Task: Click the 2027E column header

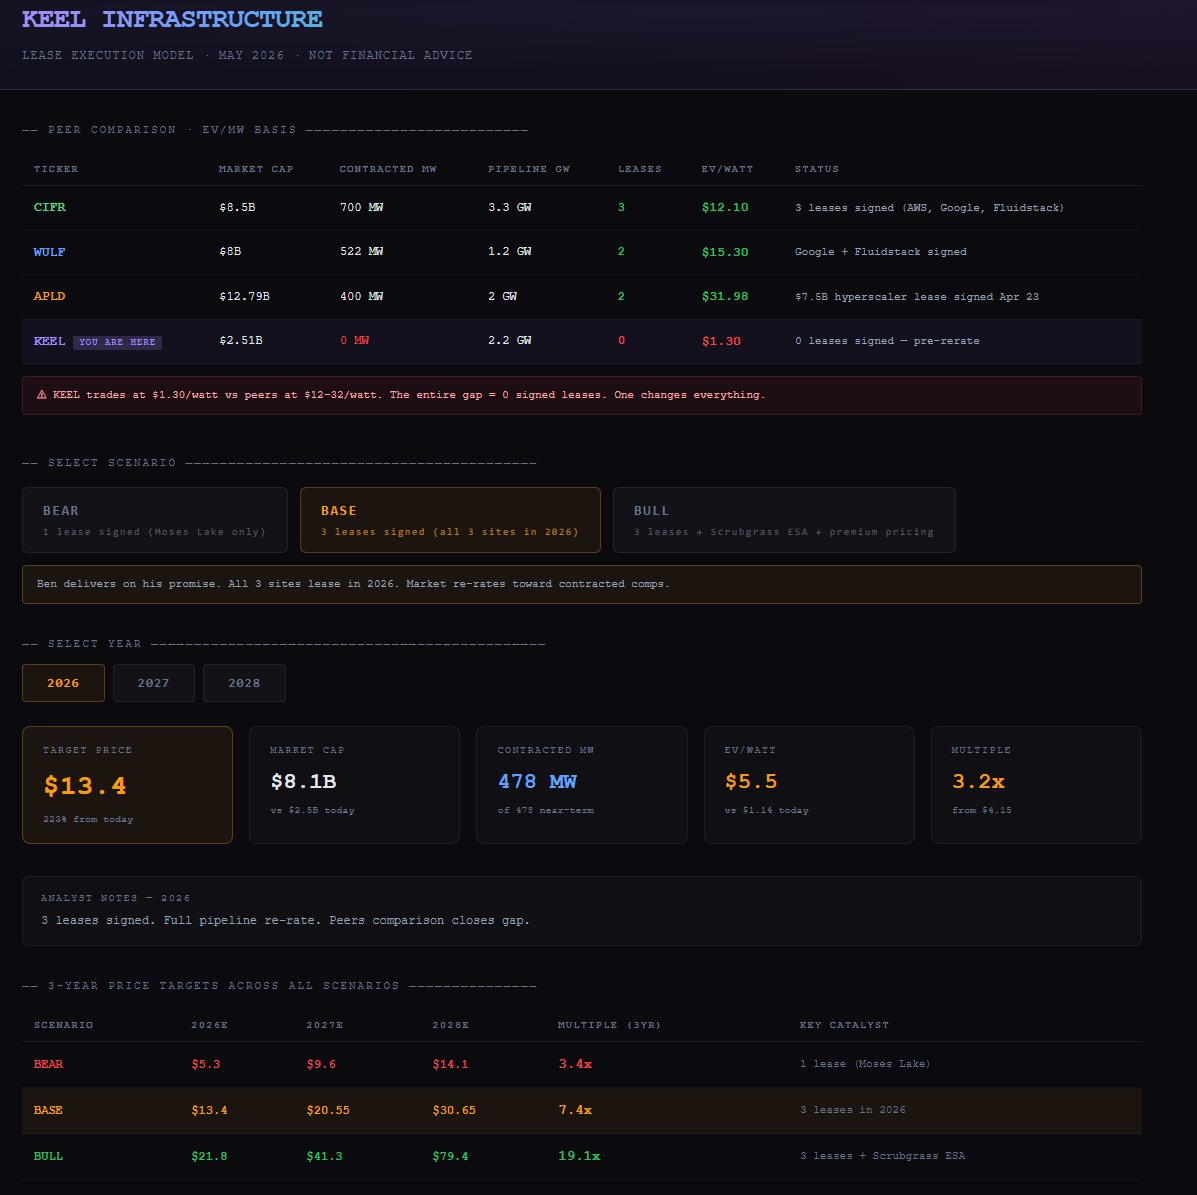Action: tap(324, 1025)
